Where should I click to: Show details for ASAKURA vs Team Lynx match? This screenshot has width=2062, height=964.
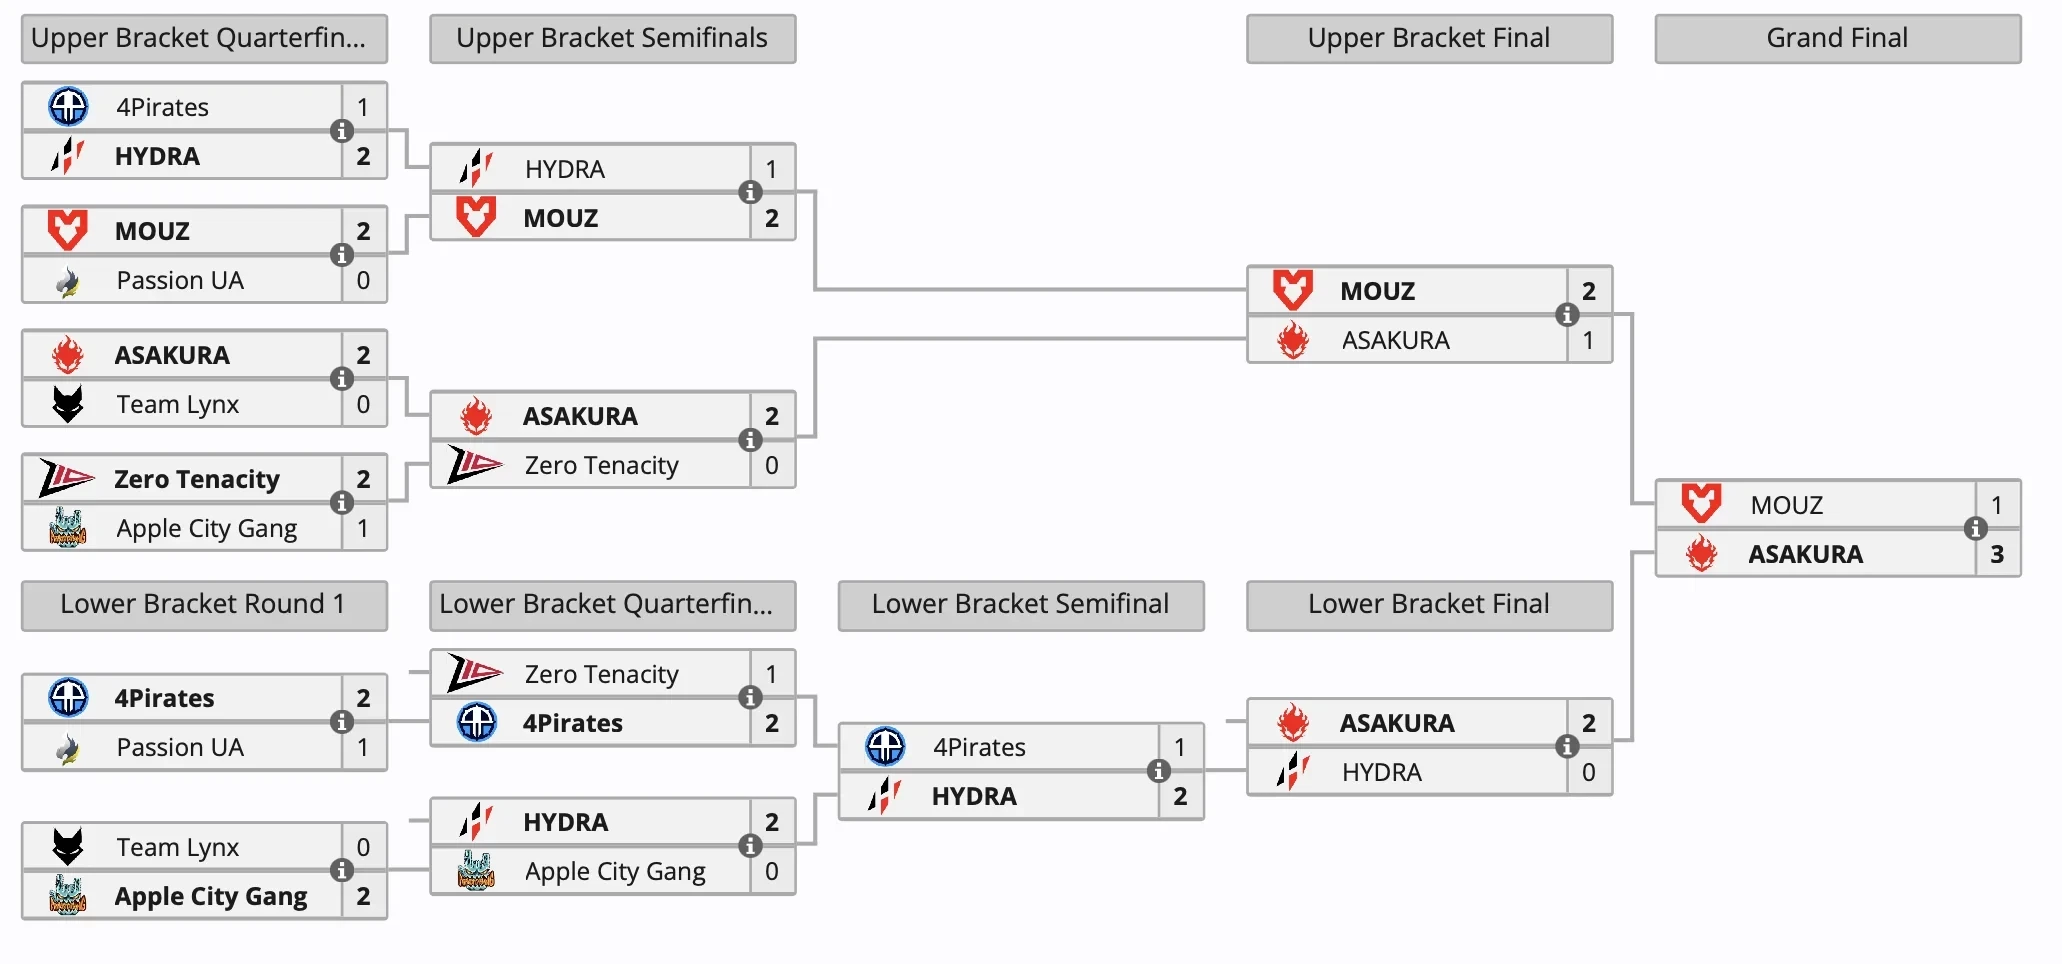pos(342,379)
